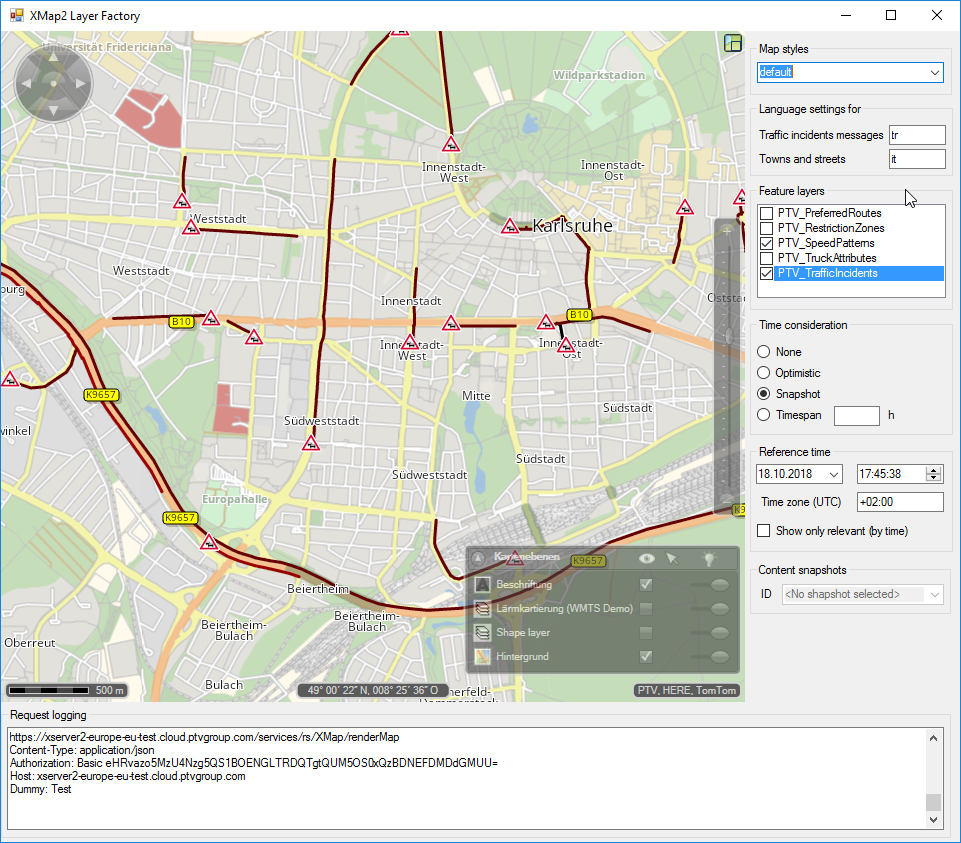Check PTV_TruckAttributes feature layer
Image resolution: width=961 pixels, height=843 pixels.
tap(766, 258)
